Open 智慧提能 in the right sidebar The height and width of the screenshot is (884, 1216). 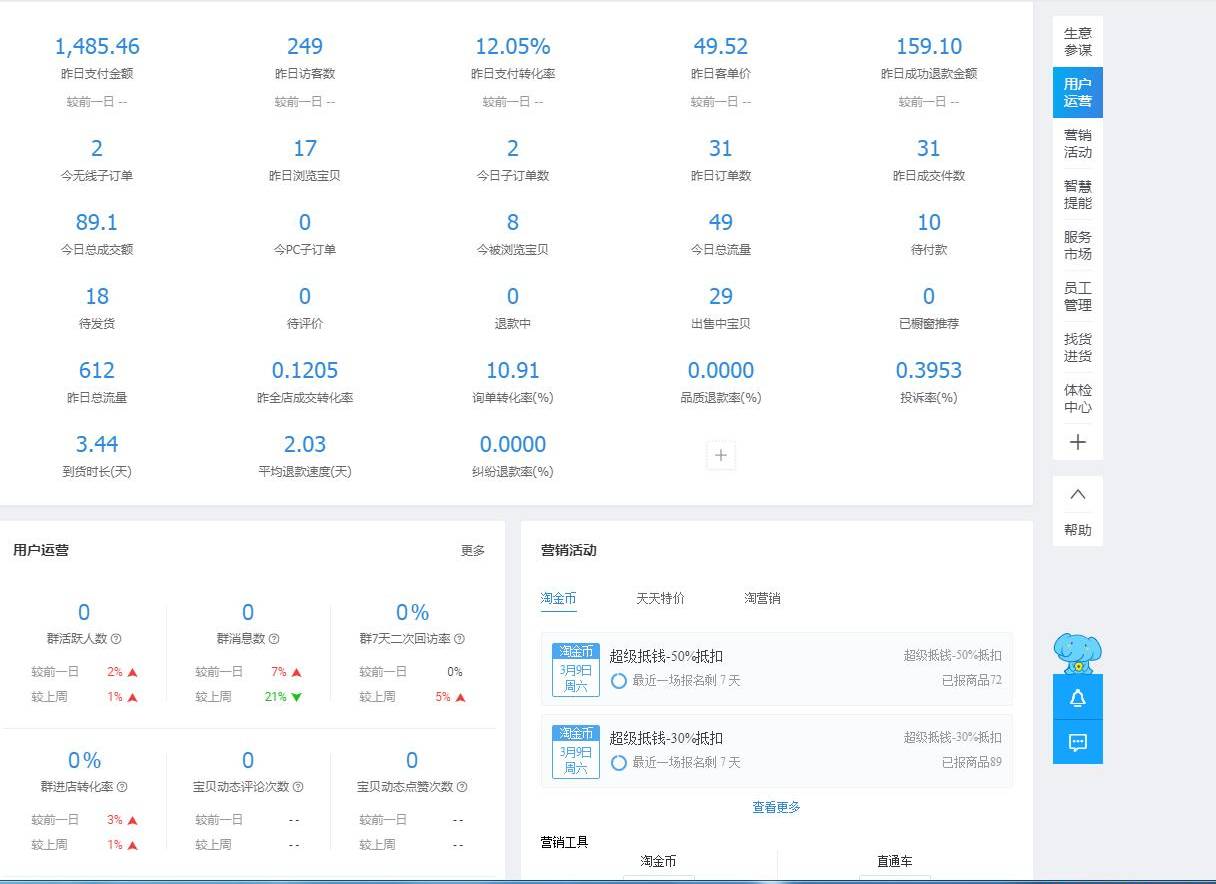point(1078,194)
